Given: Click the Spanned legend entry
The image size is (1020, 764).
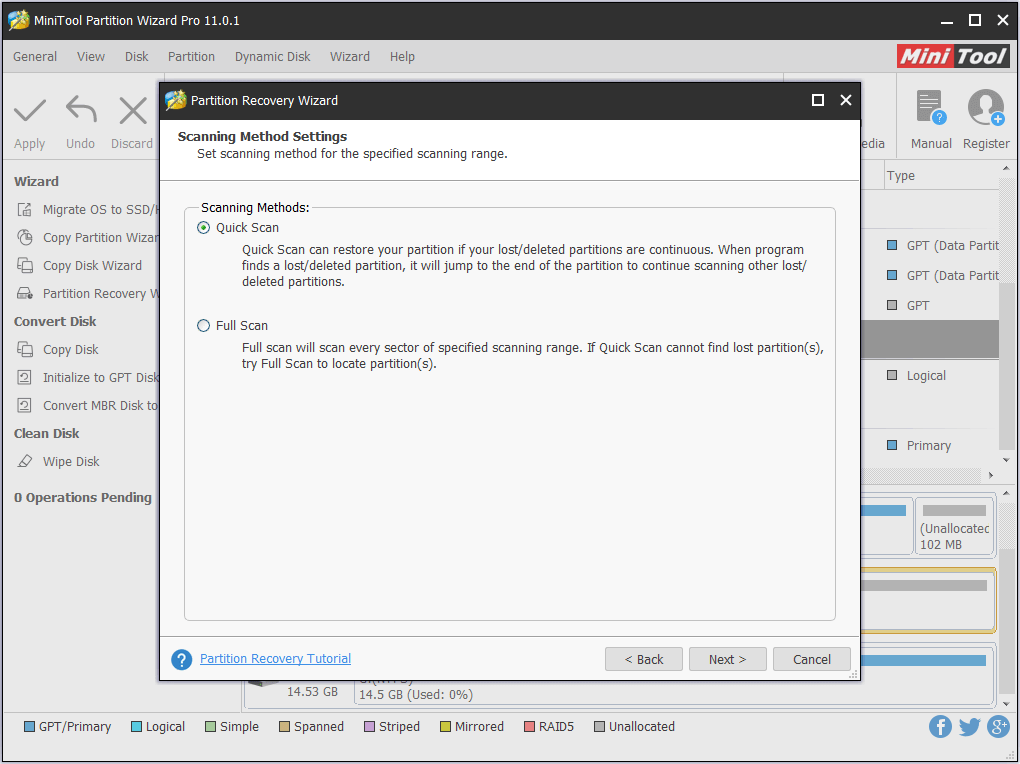Looking at the screenshot, I should [311, 726].
